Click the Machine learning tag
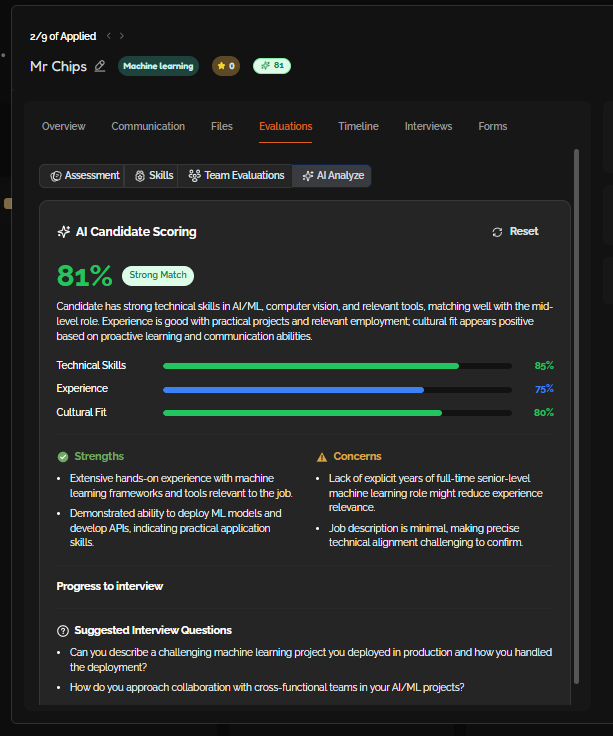Image resolution: width=613 pixels, height=736 pixels. (x=158, y=66)
